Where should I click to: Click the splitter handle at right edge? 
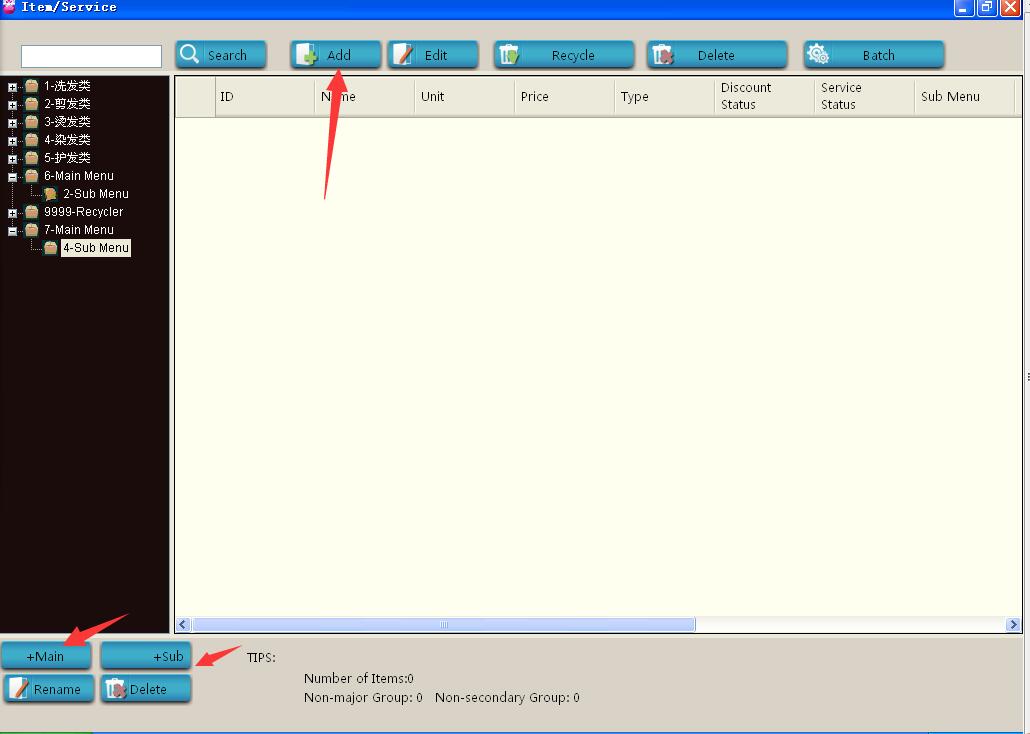tap(1027, 377)
